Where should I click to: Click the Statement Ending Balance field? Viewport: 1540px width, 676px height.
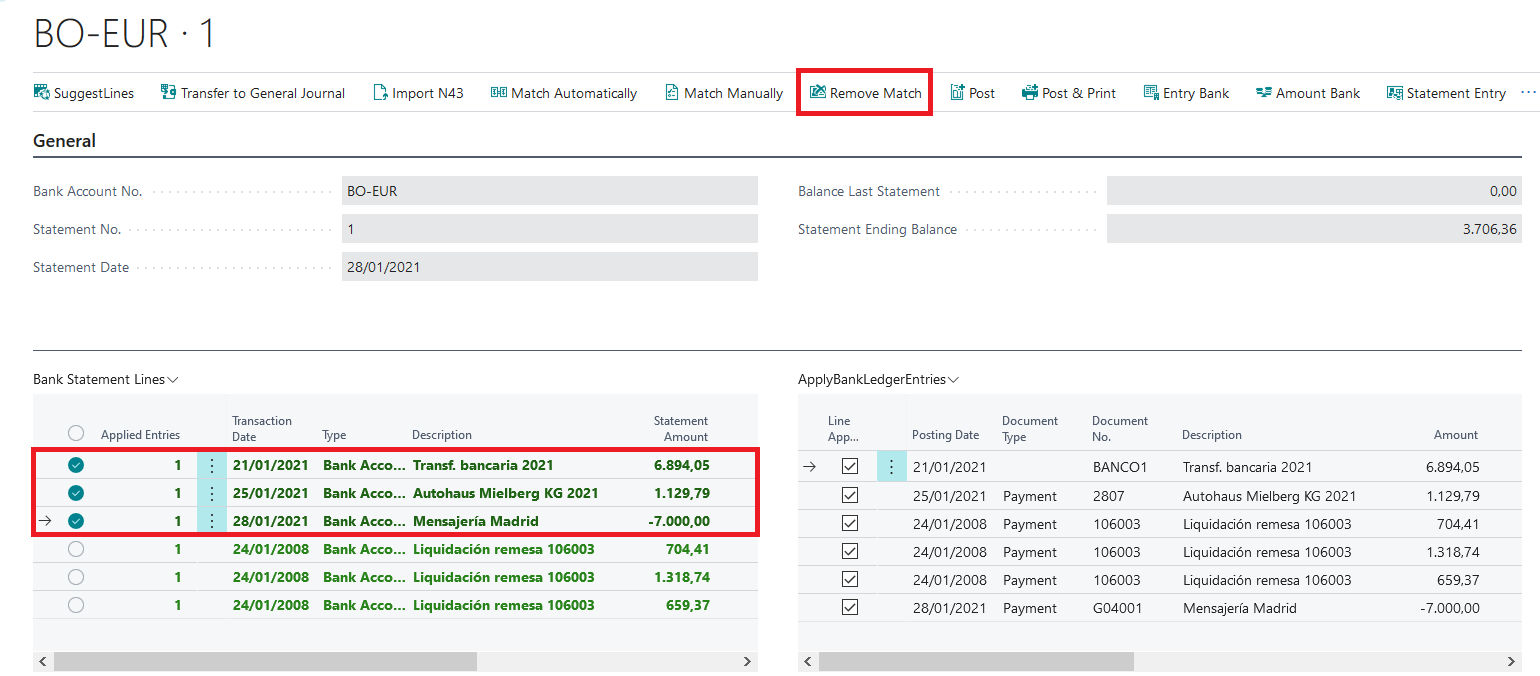[x=1314, y=229]
